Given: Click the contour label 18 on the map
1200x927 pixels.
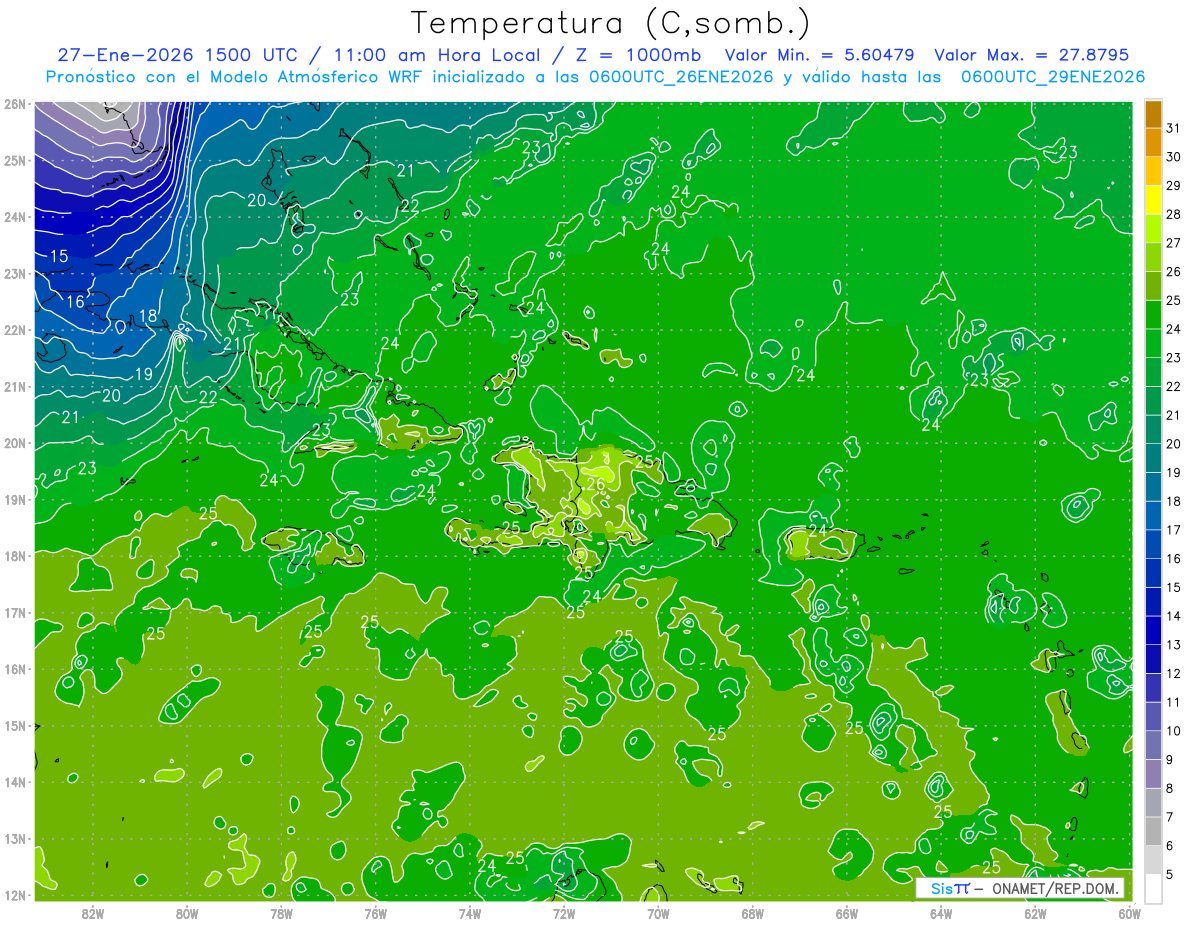Looking at the screenshot, I should point(147,317).
